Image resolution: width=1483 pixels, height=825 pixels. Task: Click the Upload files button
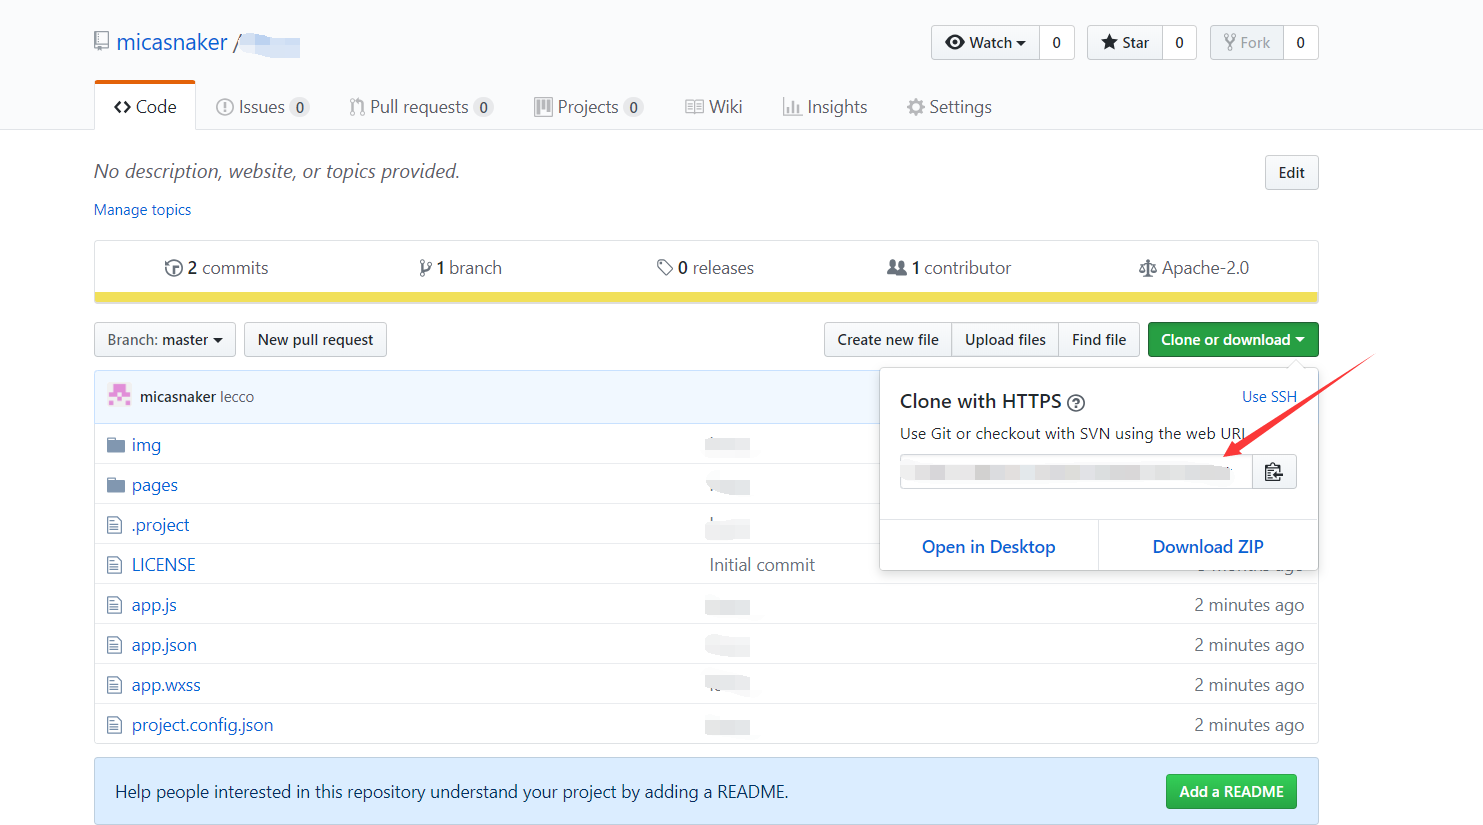(x=1005, y=340)
